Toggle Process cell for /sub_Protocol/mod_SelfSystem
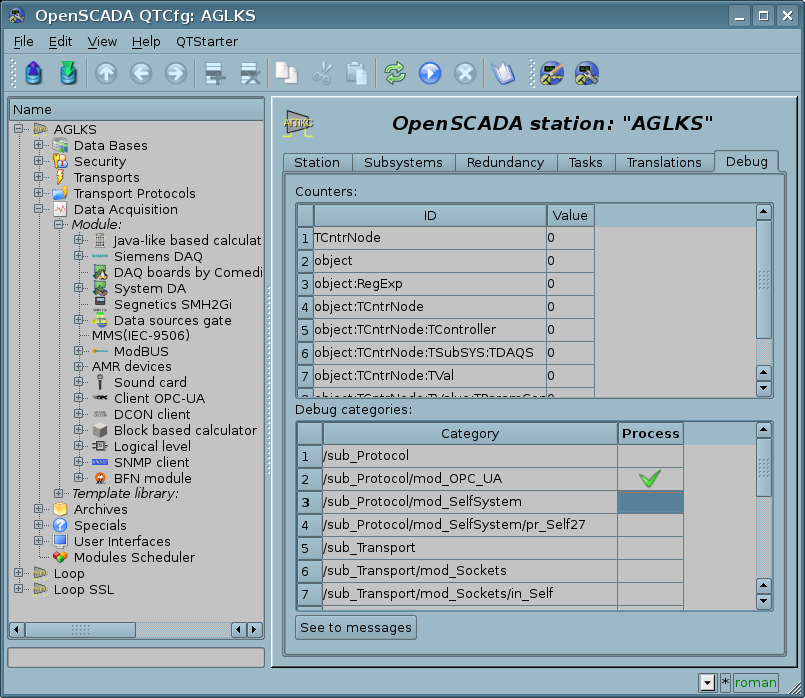805x698 pixels. (650, 502)
